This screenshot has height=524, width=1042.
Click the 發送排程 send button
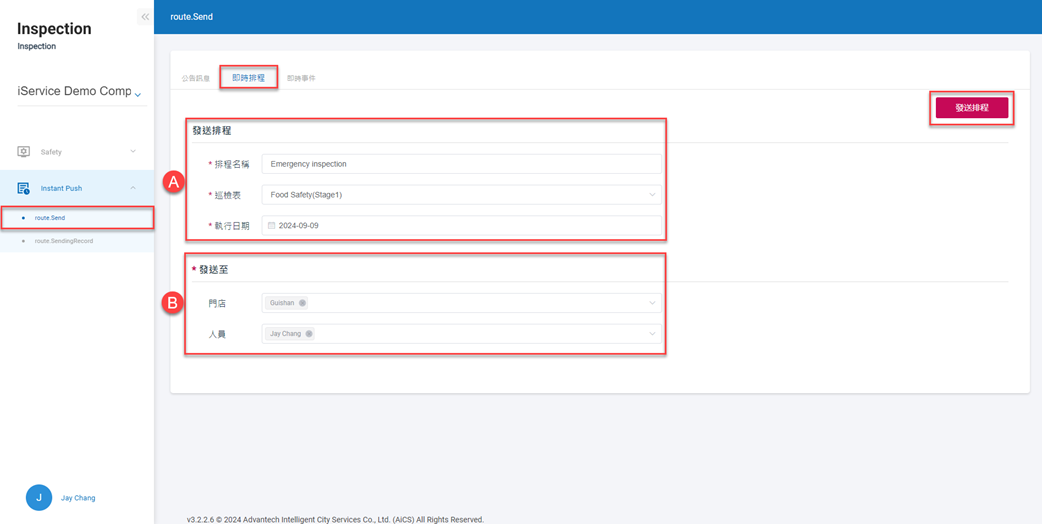(972, 108)
